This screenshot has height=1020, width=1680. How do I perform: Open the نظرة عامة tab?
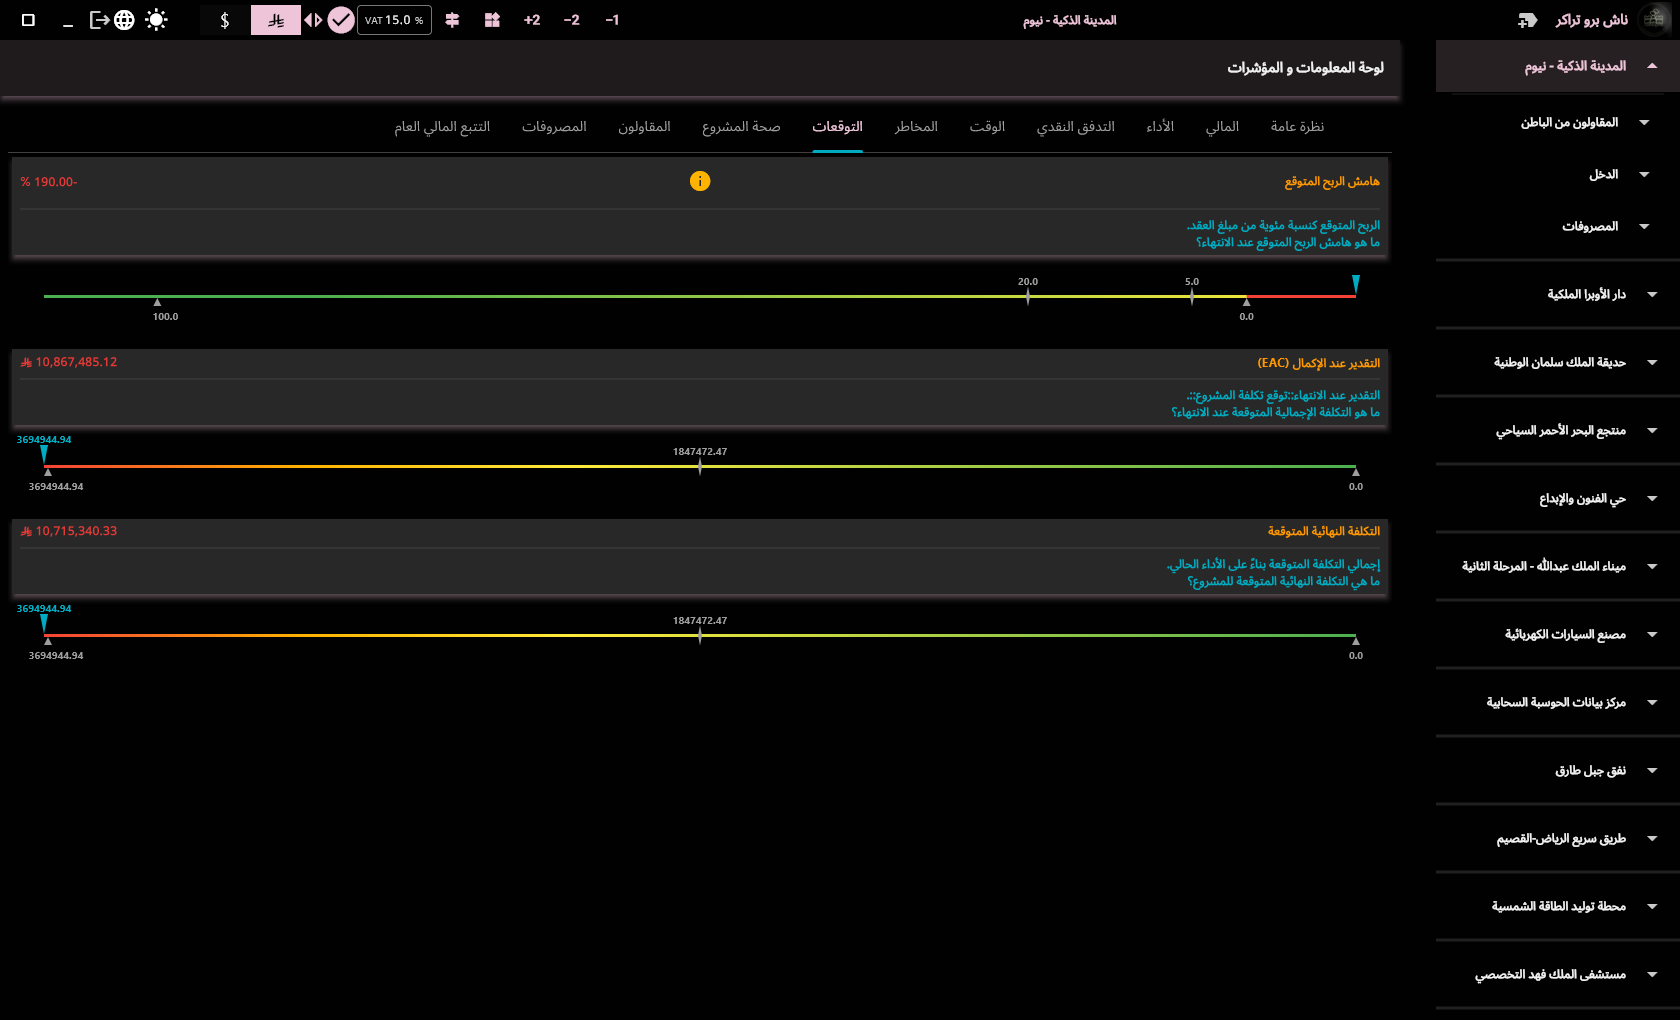(1297, 127)
